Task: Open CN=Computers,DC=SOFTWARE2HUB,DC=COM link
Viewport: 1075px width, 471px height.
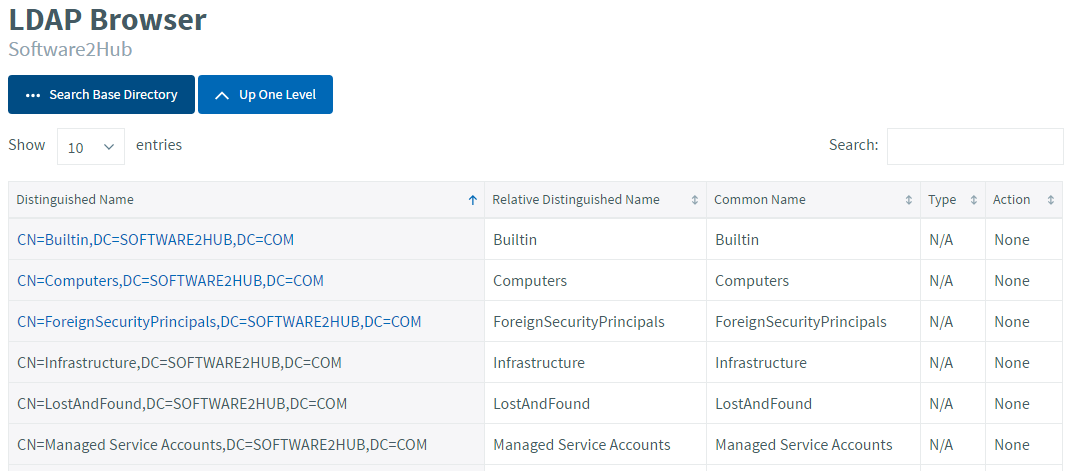Action: coord(170,281)
